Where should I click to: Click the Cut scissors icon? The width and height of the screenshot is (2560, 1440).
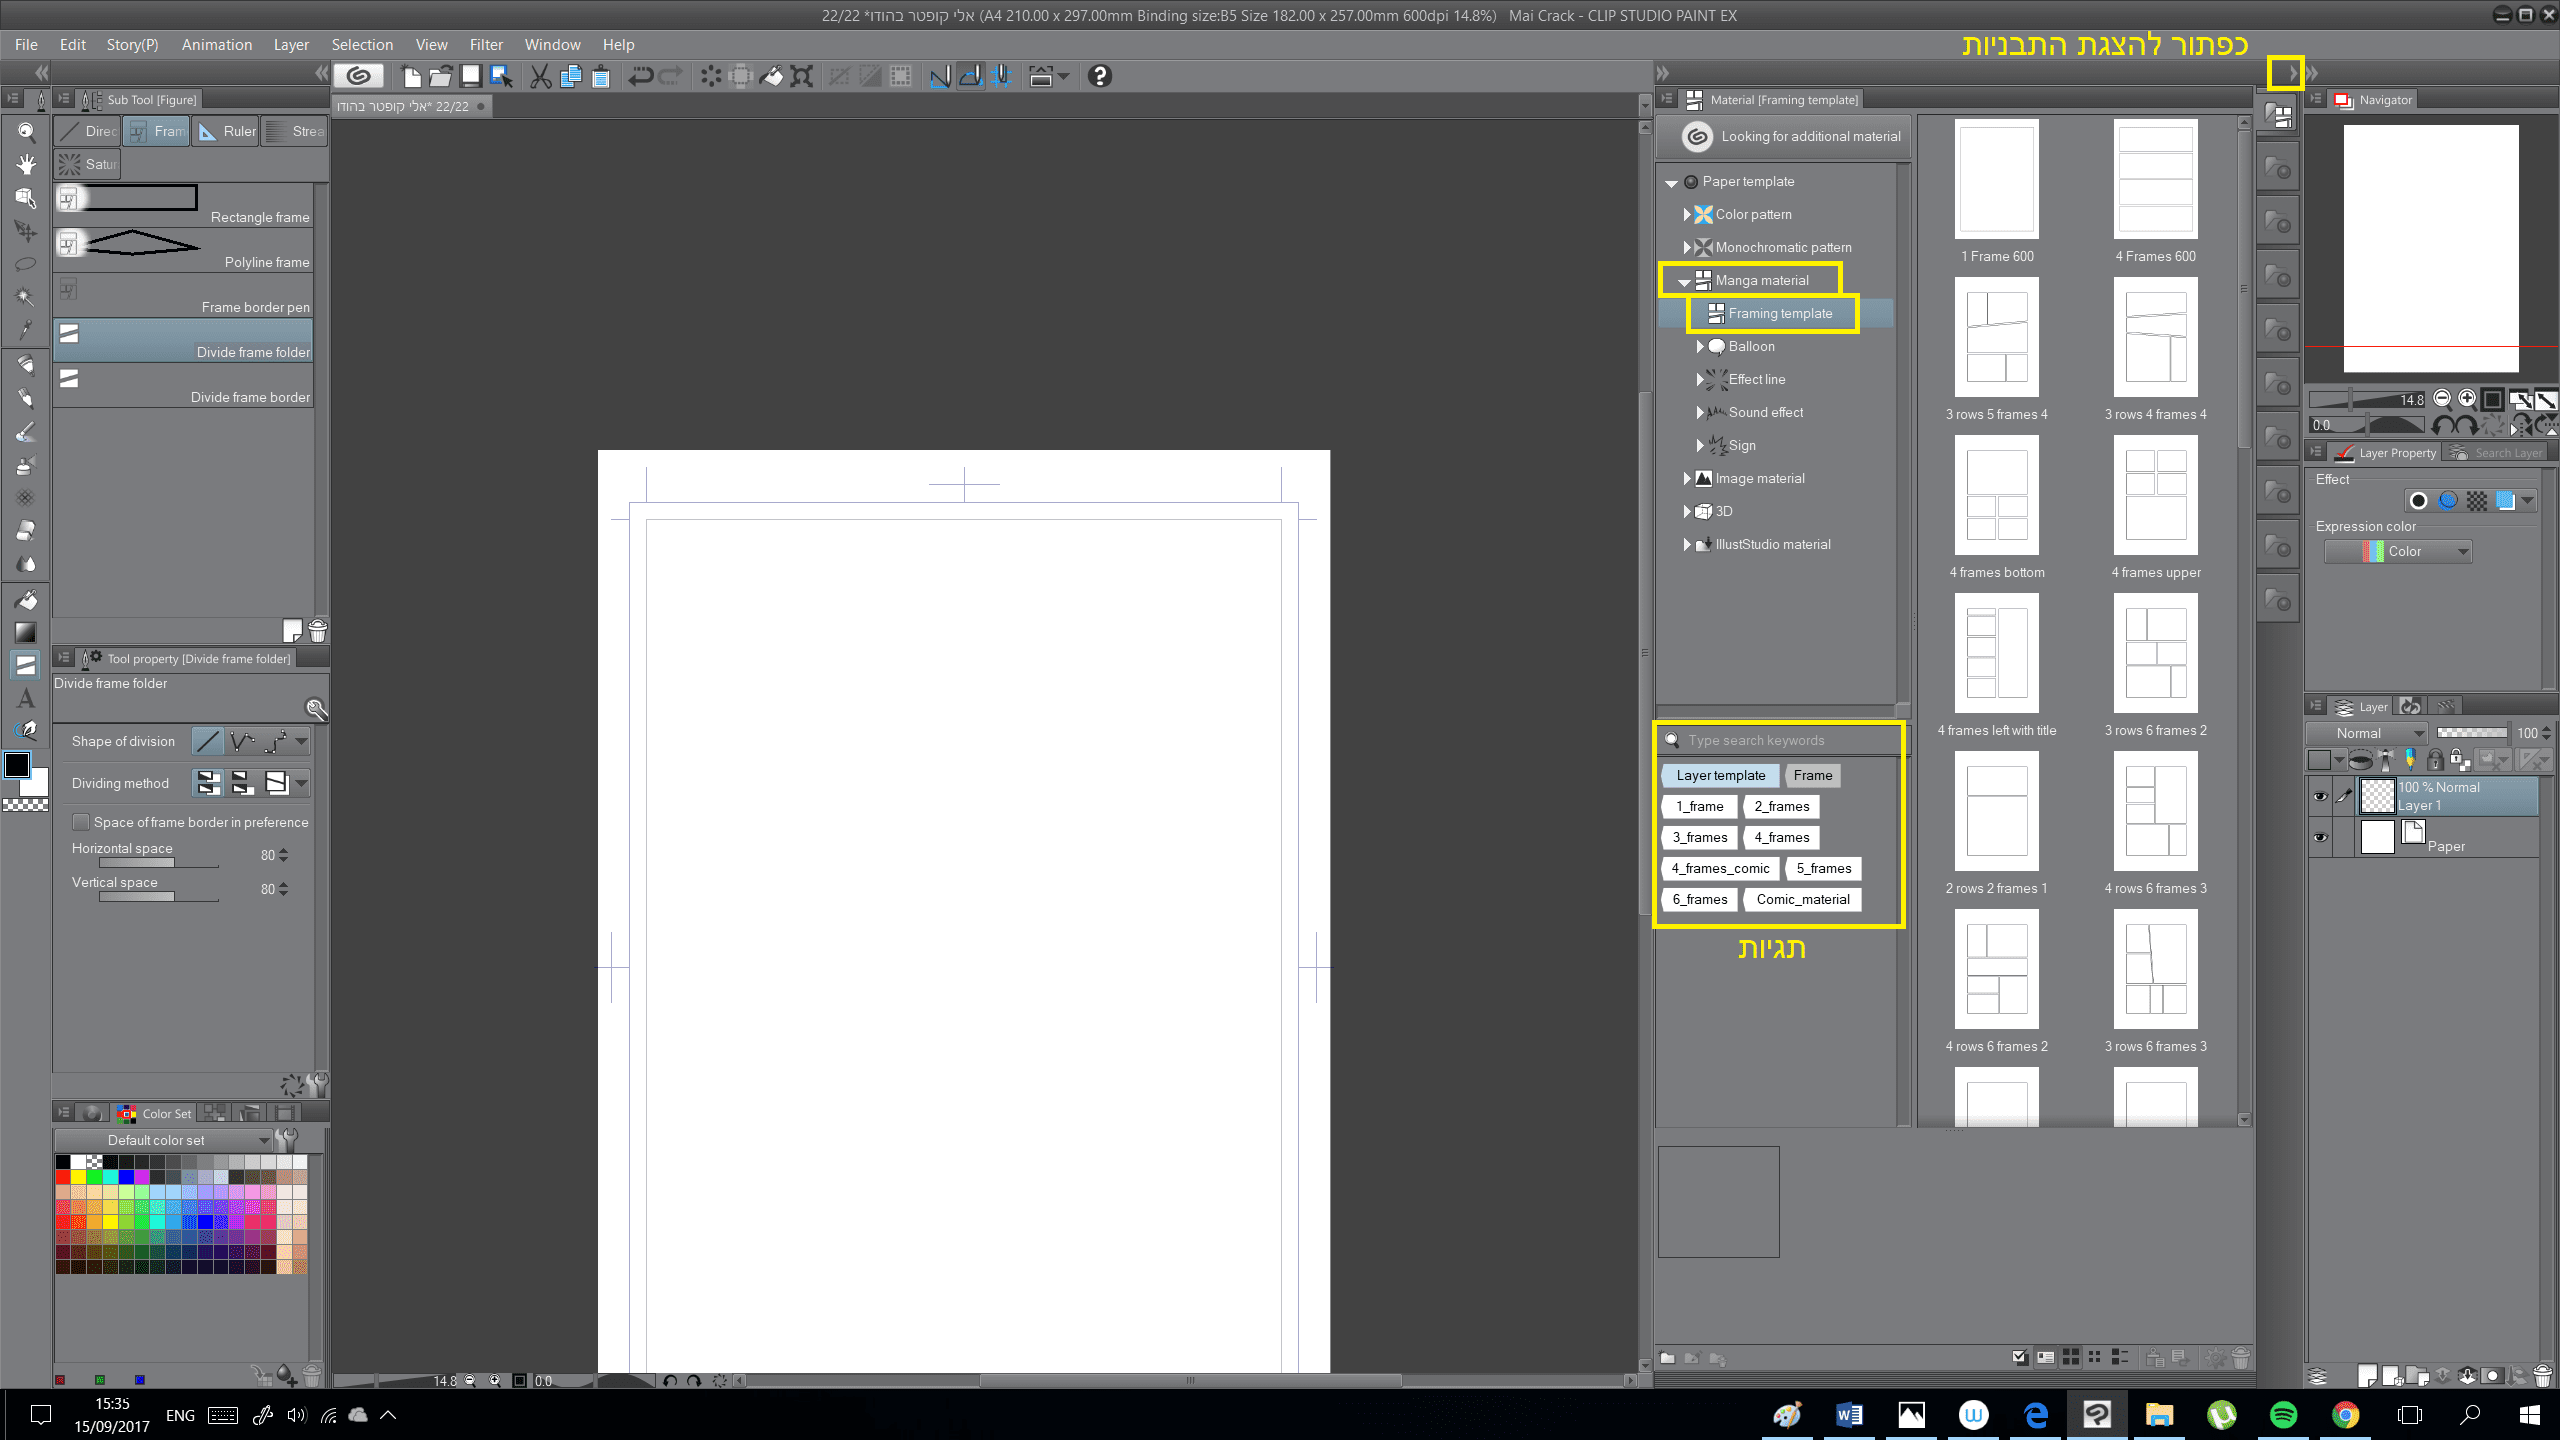[x=540, y=76]
